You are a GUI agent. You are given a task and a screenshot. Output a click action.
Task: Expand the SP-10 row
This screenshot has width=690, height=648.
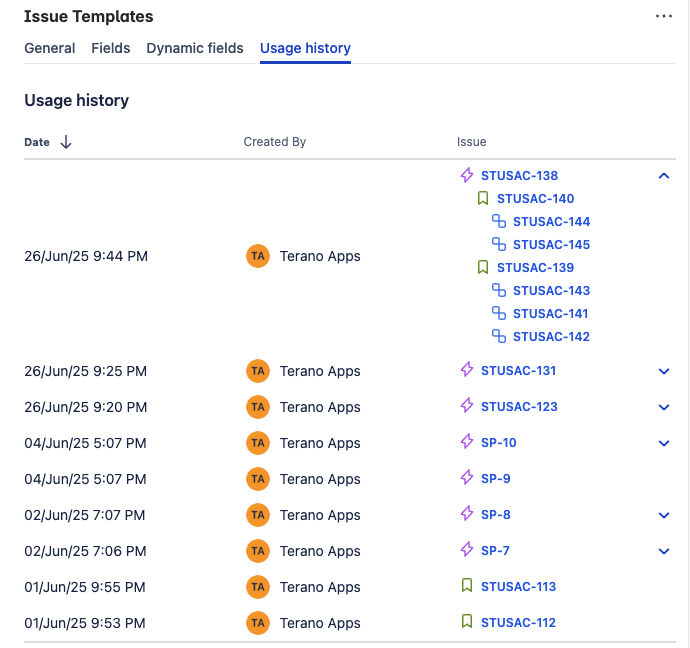(664, 443)
